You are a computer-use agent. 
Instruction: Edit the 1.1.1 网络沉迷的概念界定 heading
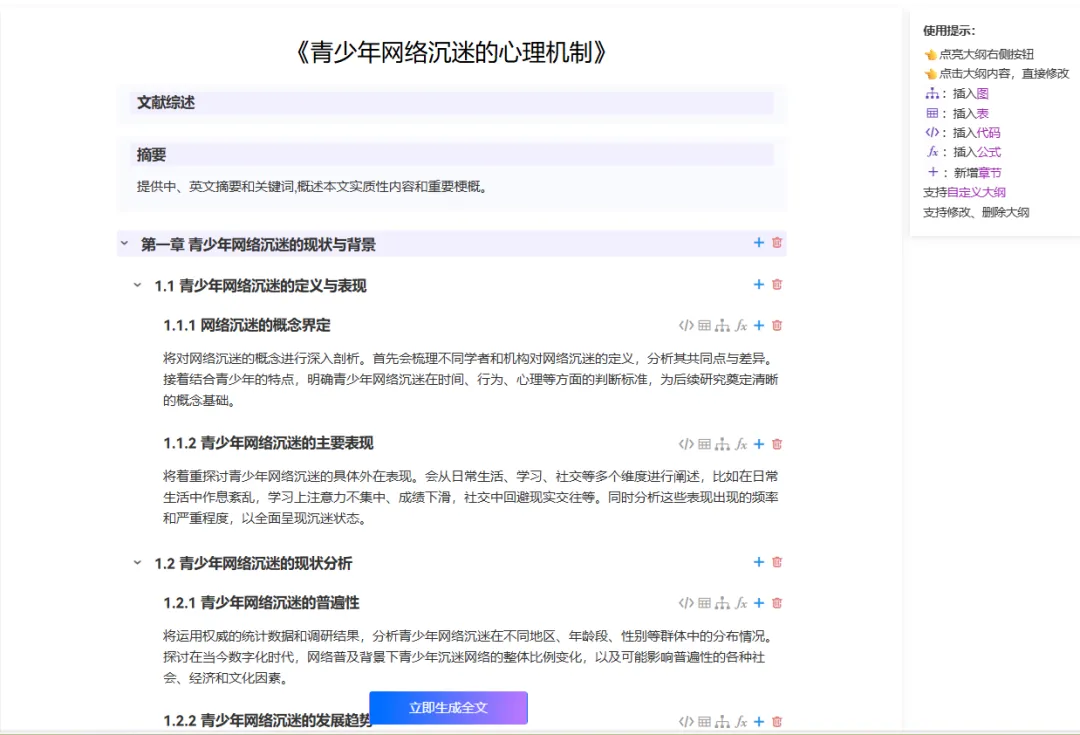247,325
